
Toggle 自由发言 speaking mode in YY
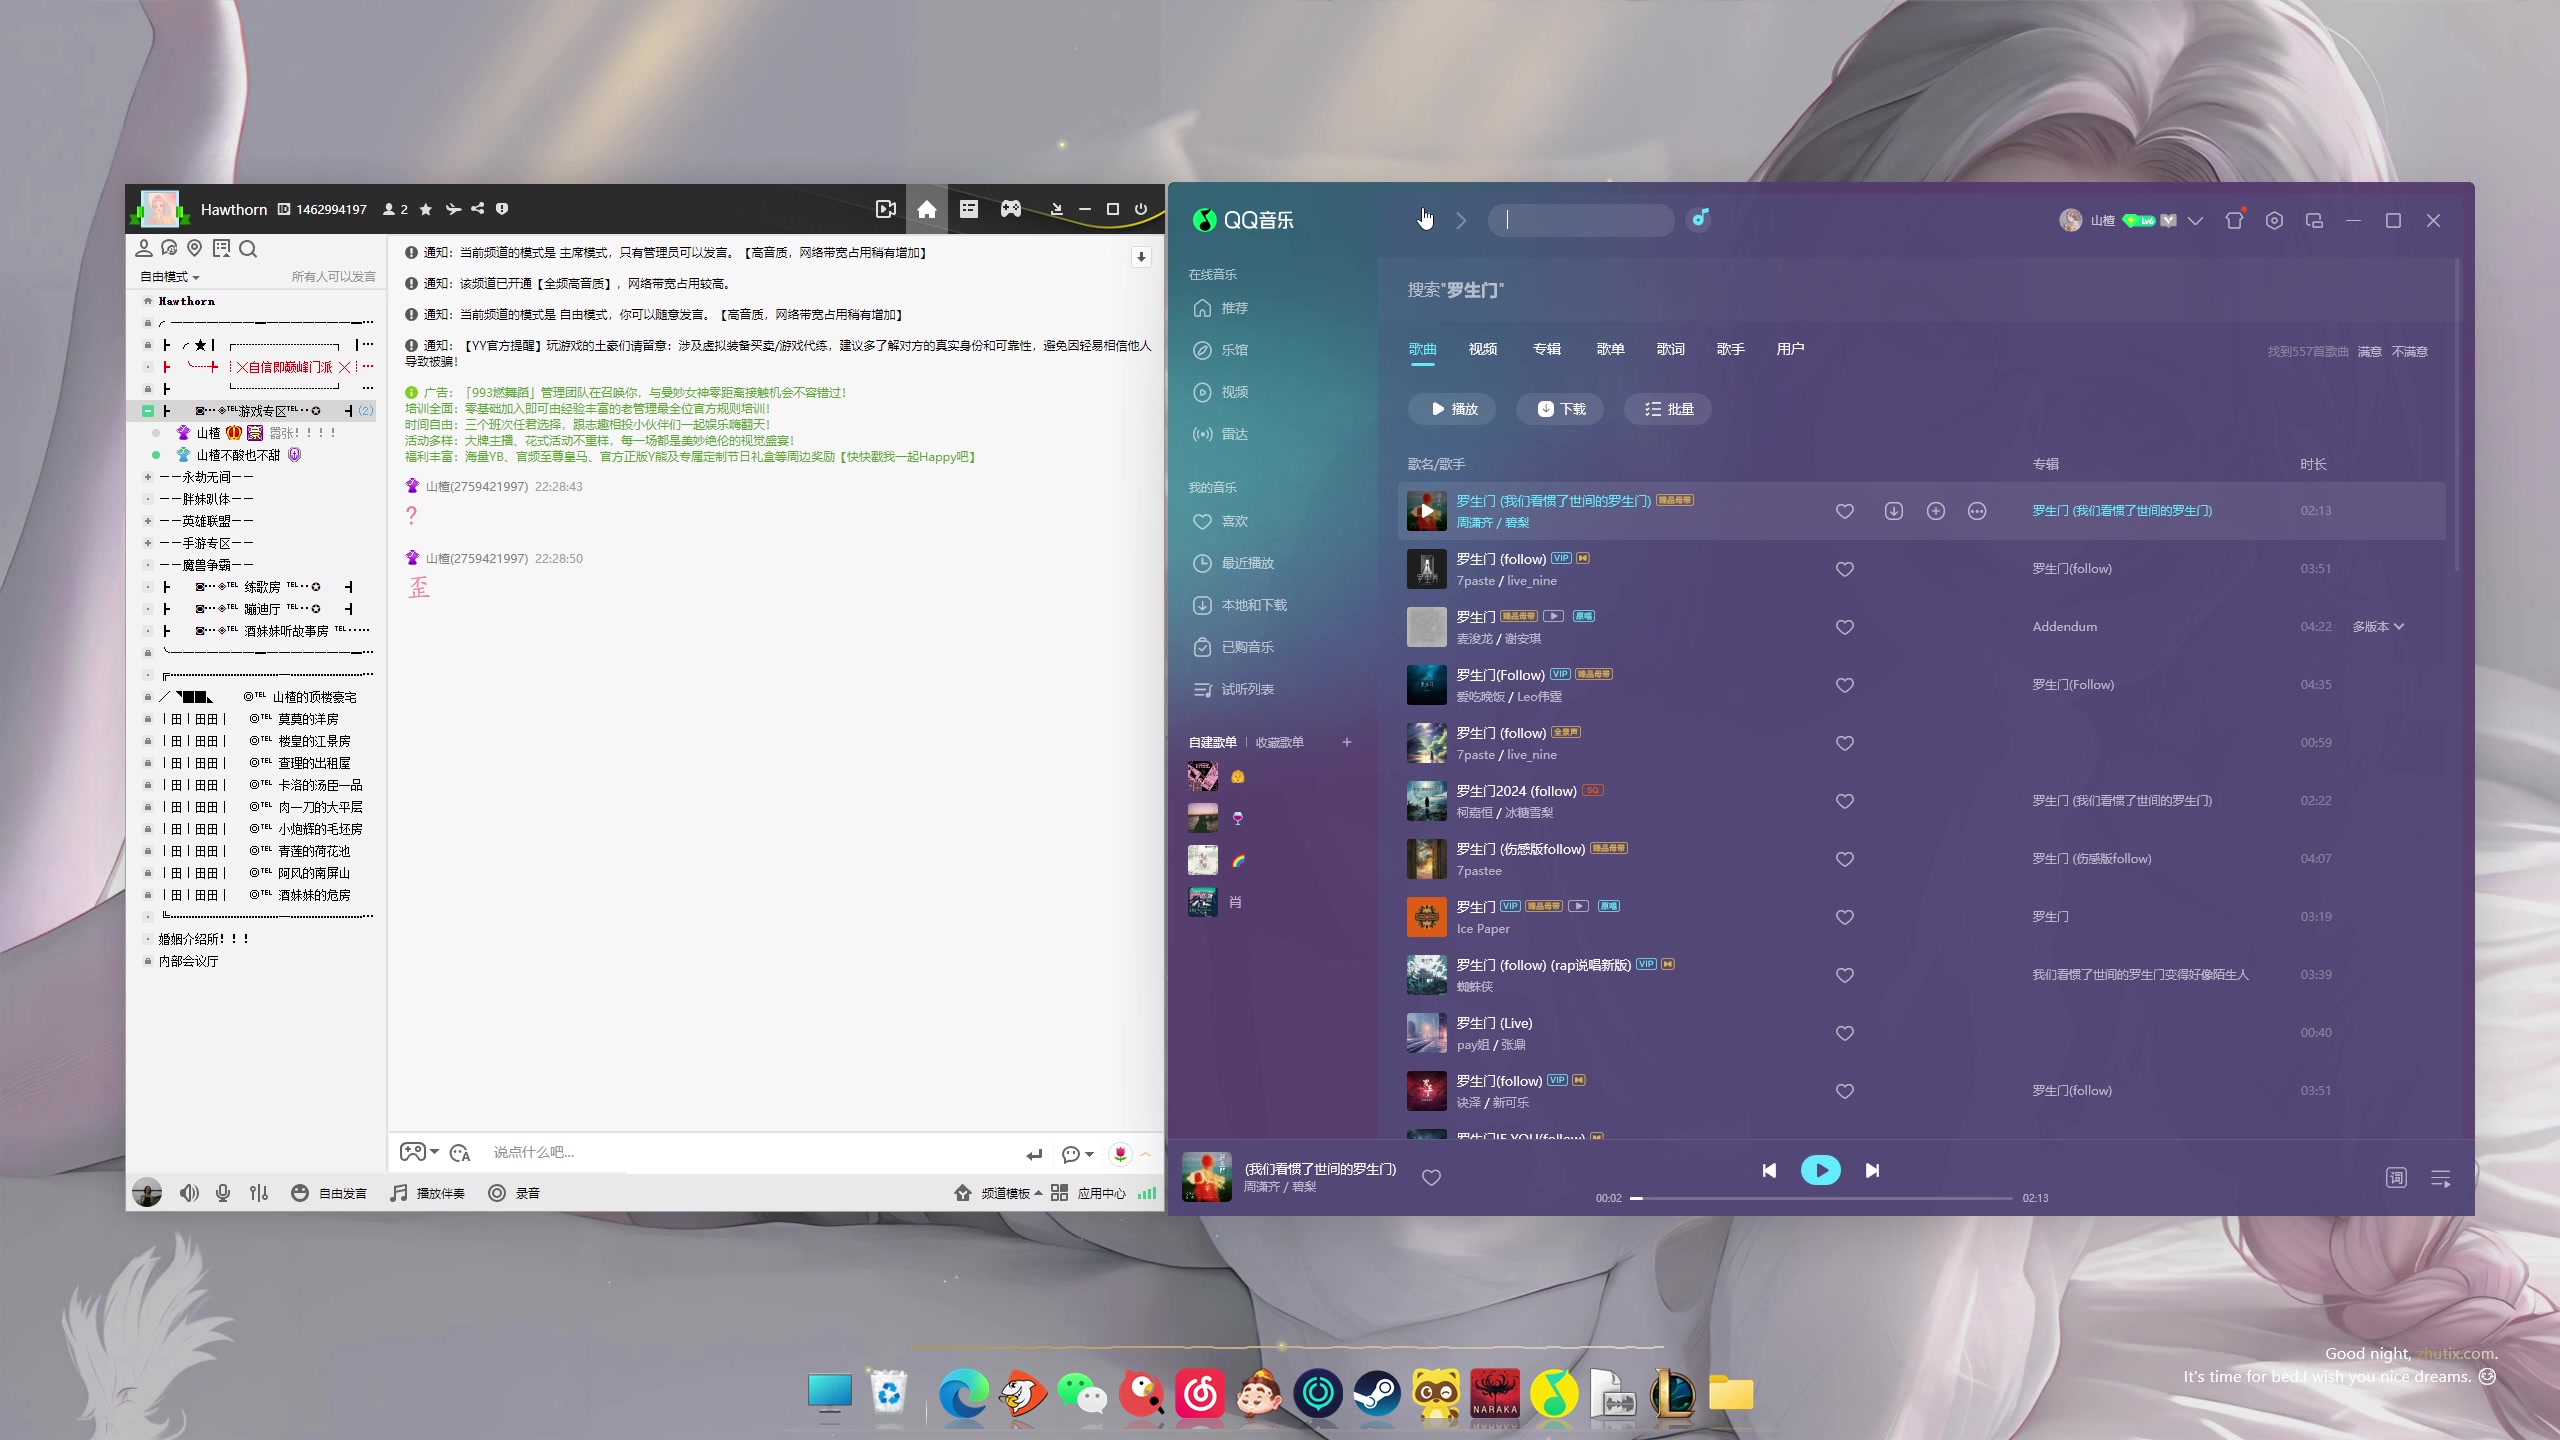point(329,1193)
